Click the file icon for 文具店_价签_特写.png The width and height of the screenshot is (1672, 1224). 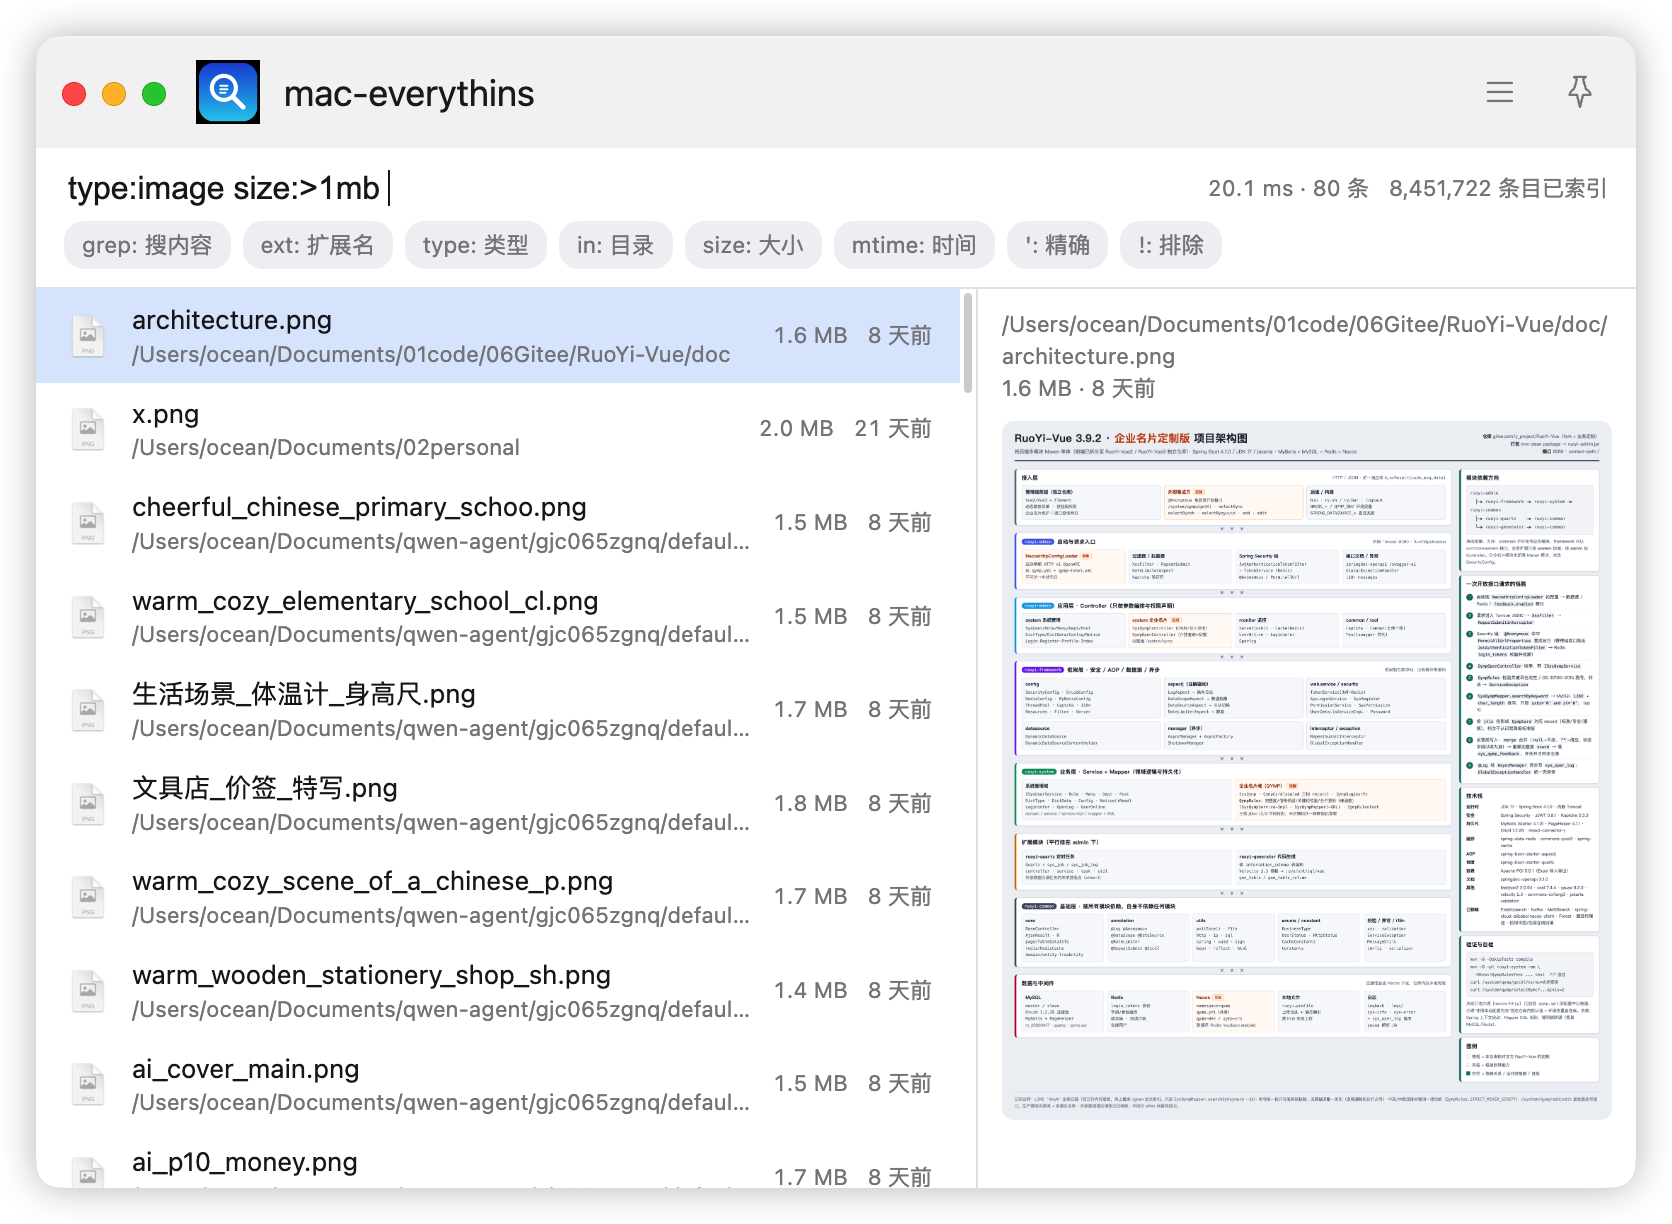[x=88, y=804]
